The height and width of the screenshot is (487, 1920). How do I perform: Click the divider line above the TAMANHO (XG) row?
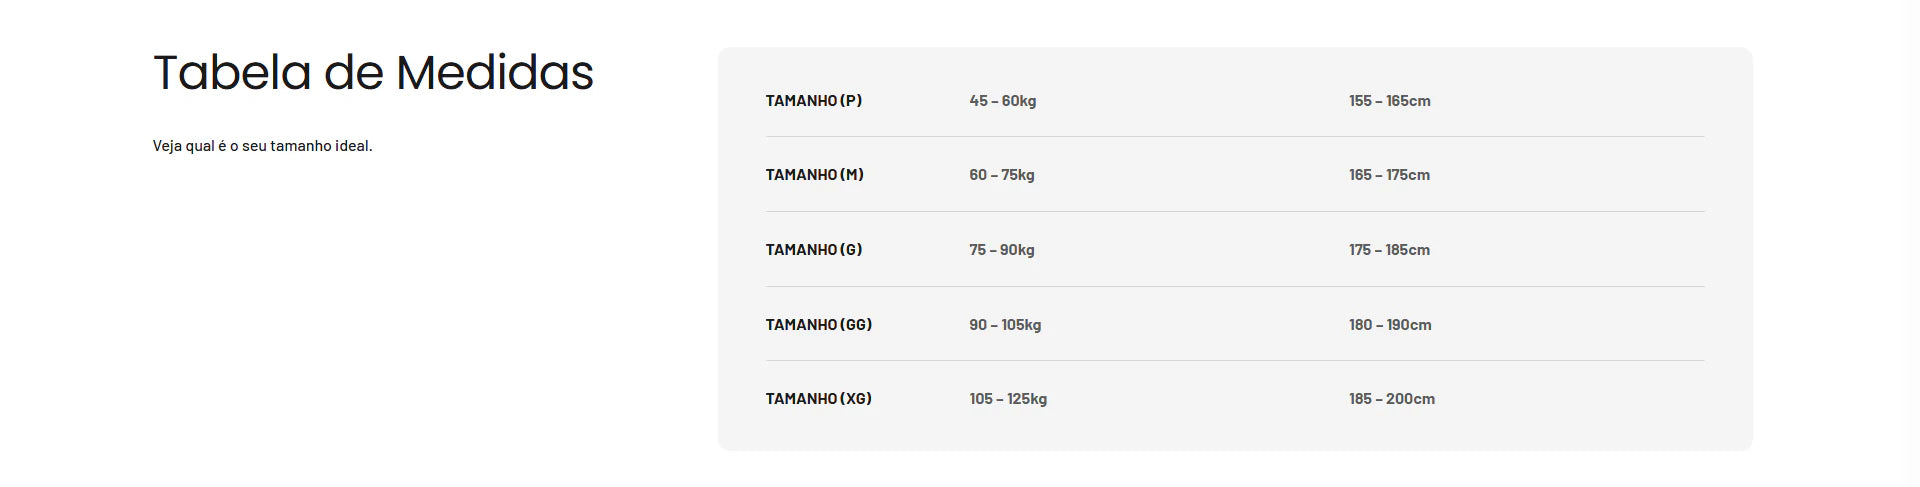1234,361
